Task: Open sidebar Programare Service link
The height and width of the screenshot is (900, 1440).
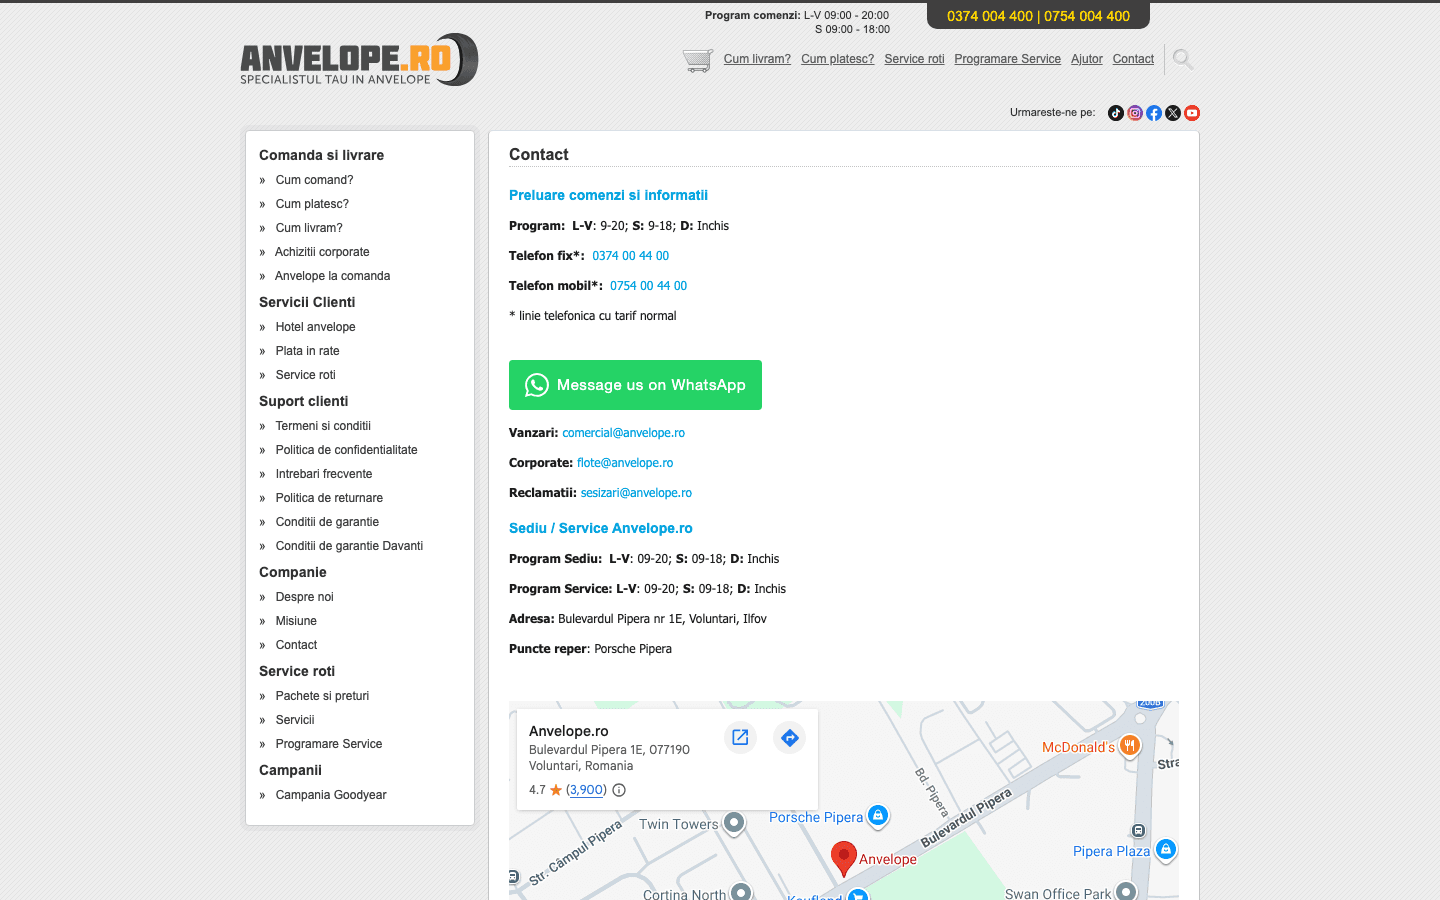Action: [329, 744]
